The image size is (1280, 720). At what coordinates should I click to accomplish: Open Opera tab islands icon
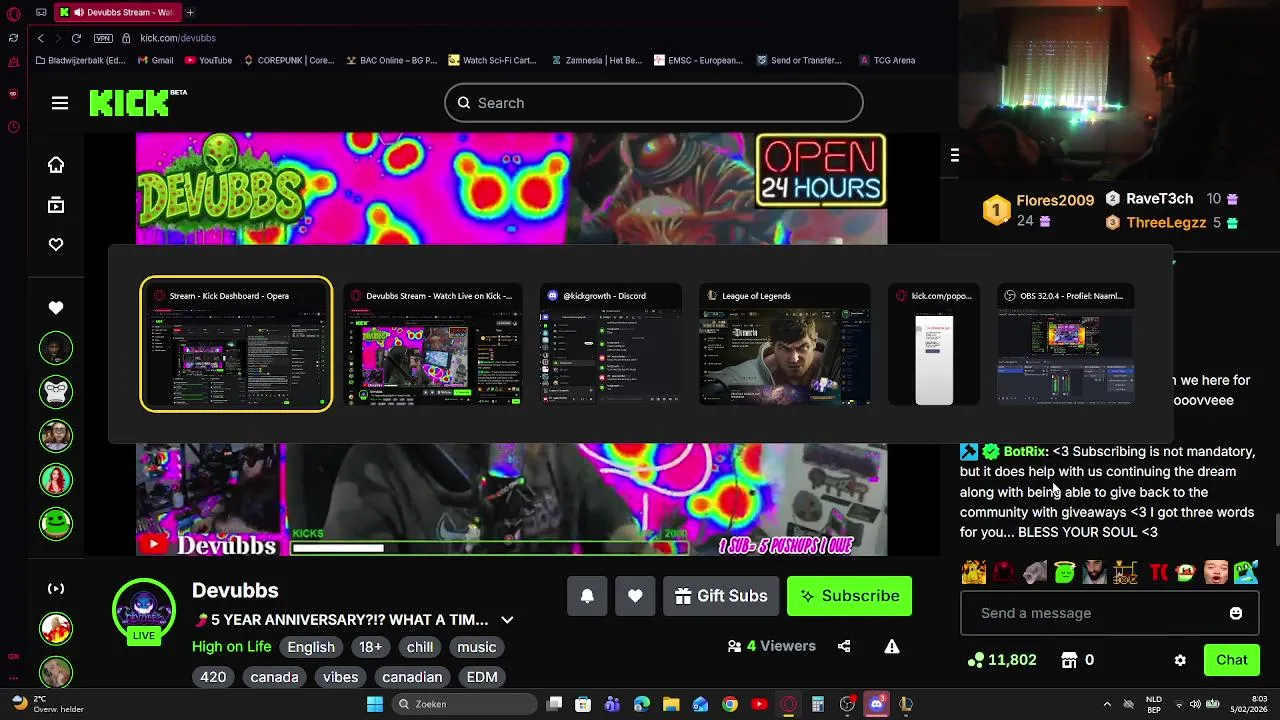(x=41, y=12)
